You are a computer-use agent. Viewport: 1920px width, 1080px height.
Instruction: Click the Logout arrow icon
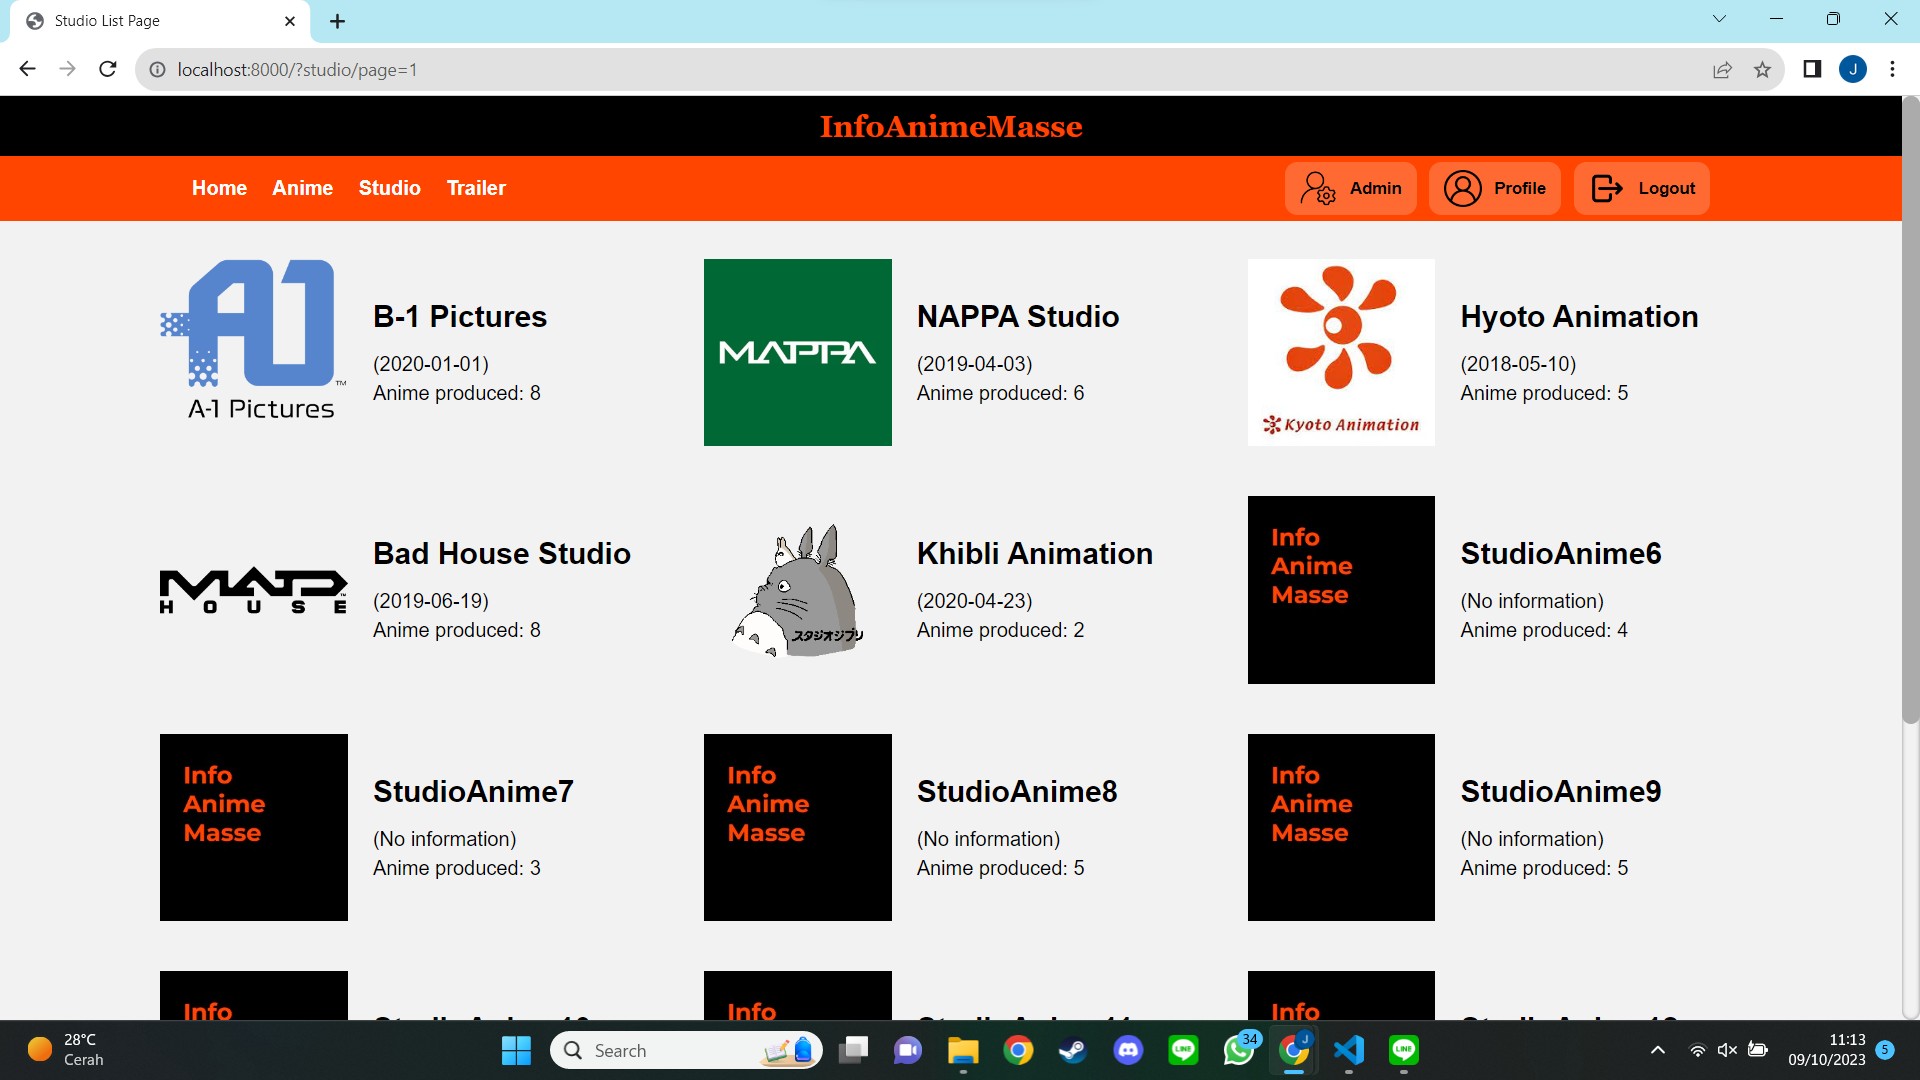tap(1606, 188)
